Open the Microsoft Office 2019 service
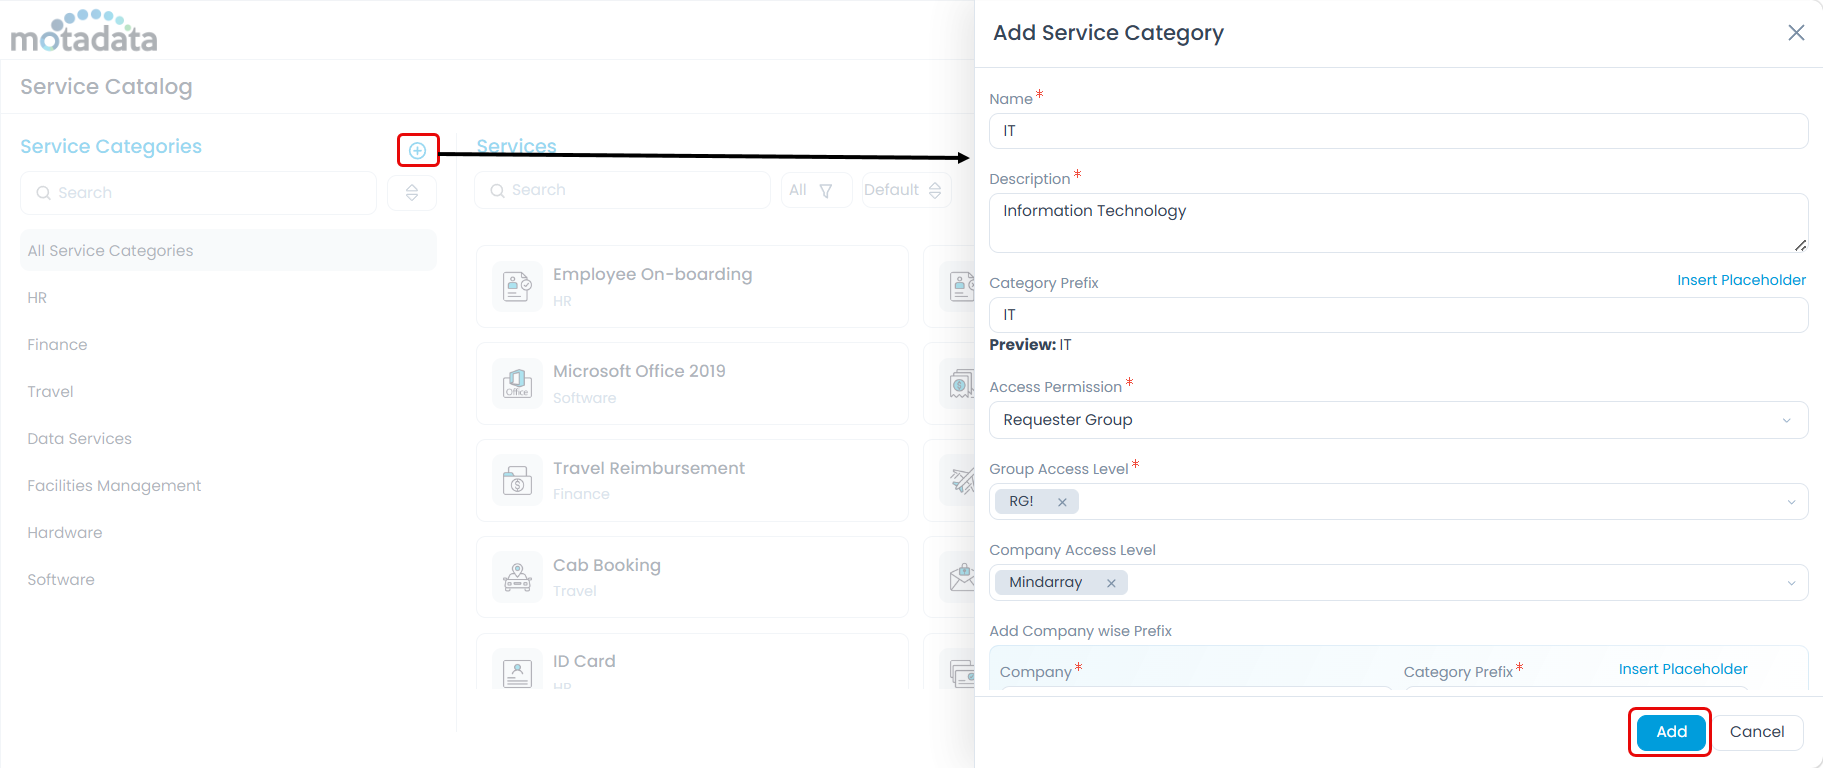The height and width of the screenshot is (768, 1823). (692, 383)
